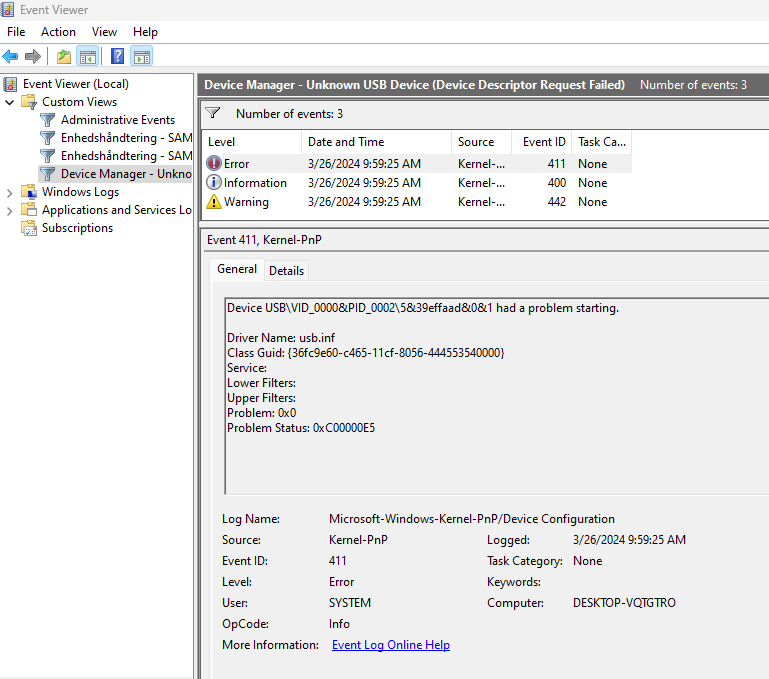Click the Computer value DESKTOP-VQTGTRO

point(624,603)
